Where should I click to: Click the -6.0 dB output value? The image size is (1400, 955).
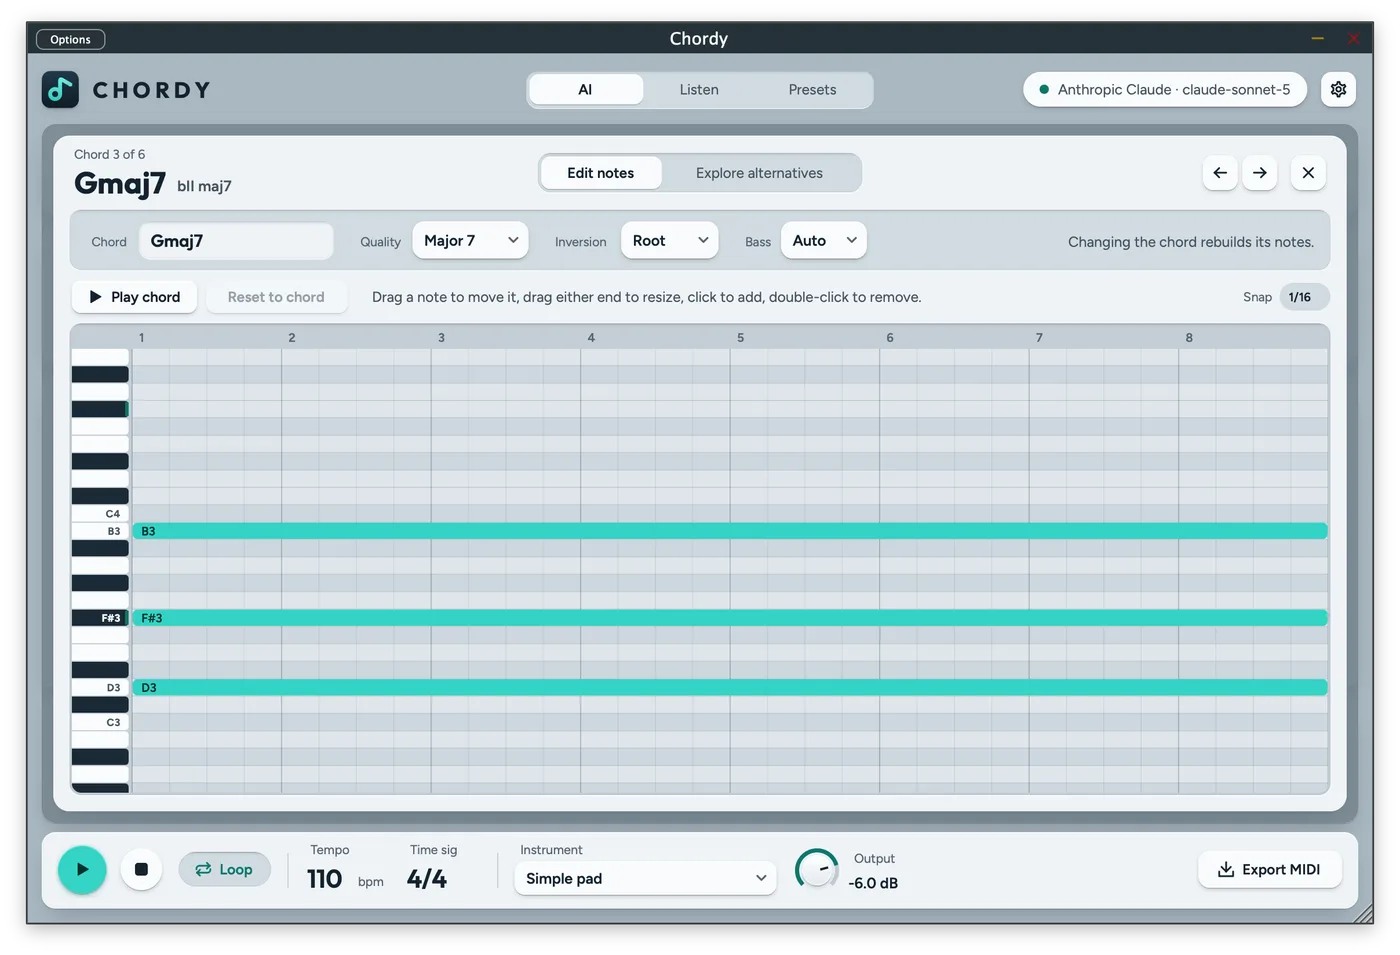873,883
